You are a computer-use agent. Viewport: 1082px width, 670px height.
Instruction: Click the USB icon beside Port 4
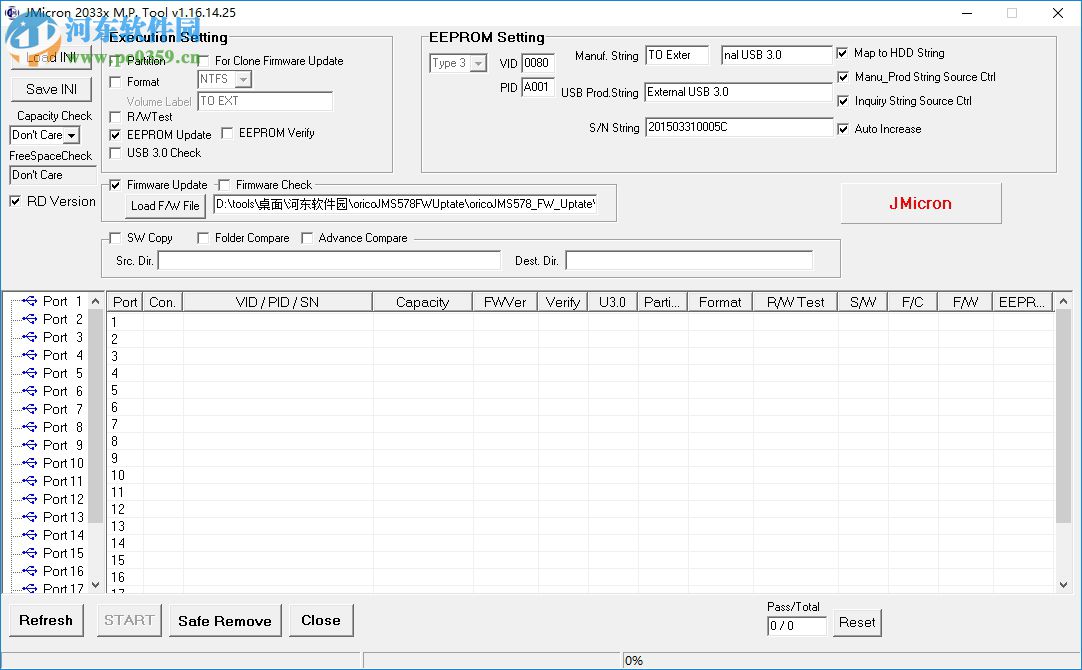pos(30,355)
